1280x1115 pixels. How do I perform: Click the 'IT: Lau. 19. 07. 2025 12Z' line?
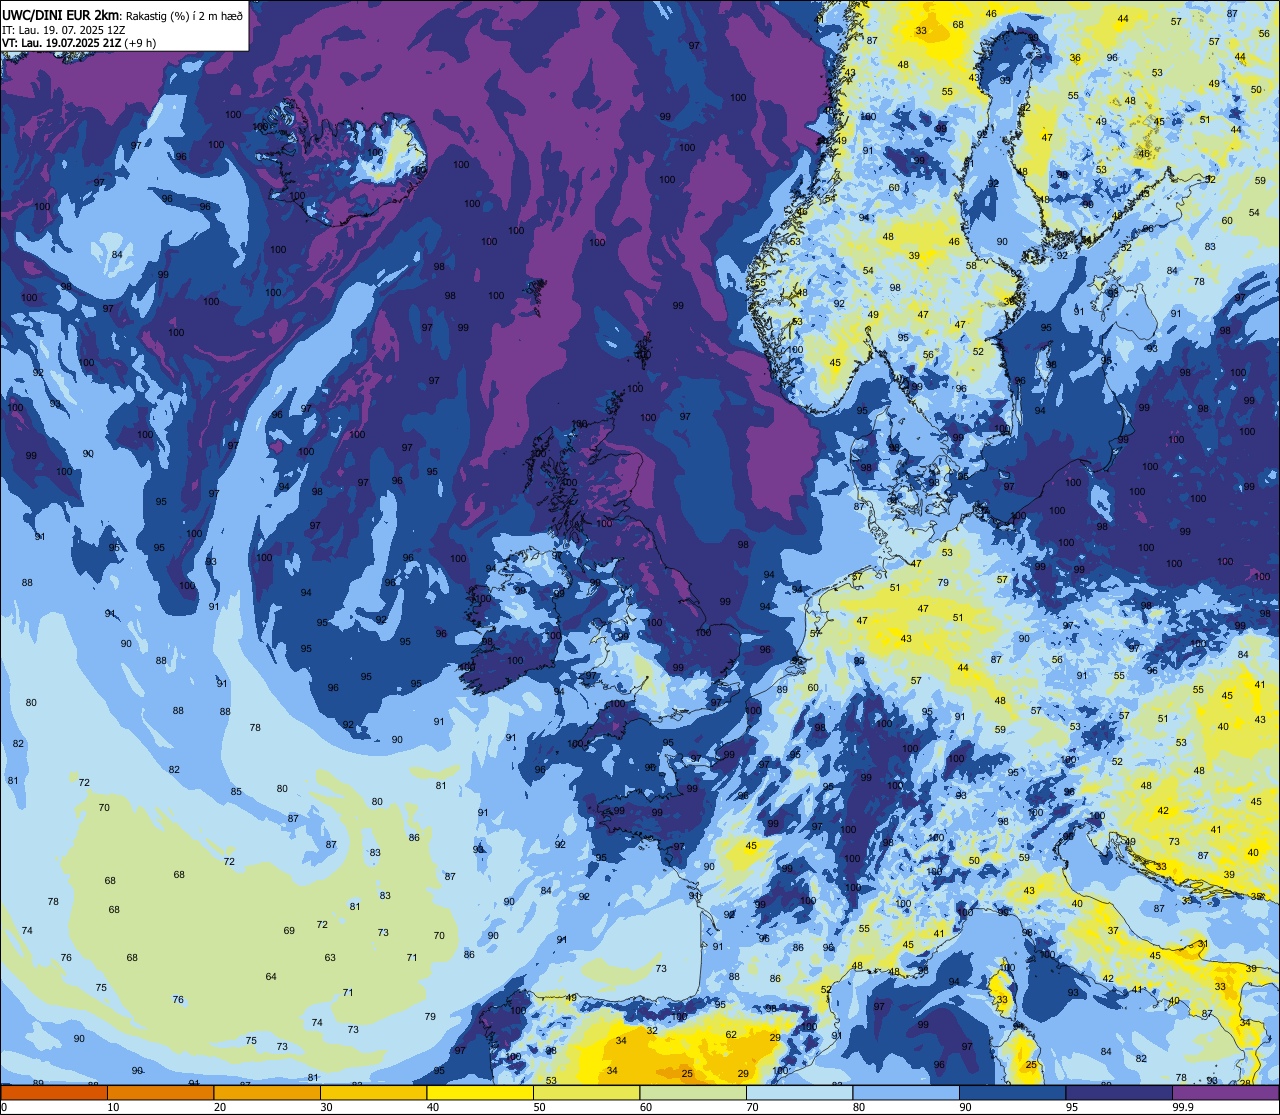(x=63, y=30)
